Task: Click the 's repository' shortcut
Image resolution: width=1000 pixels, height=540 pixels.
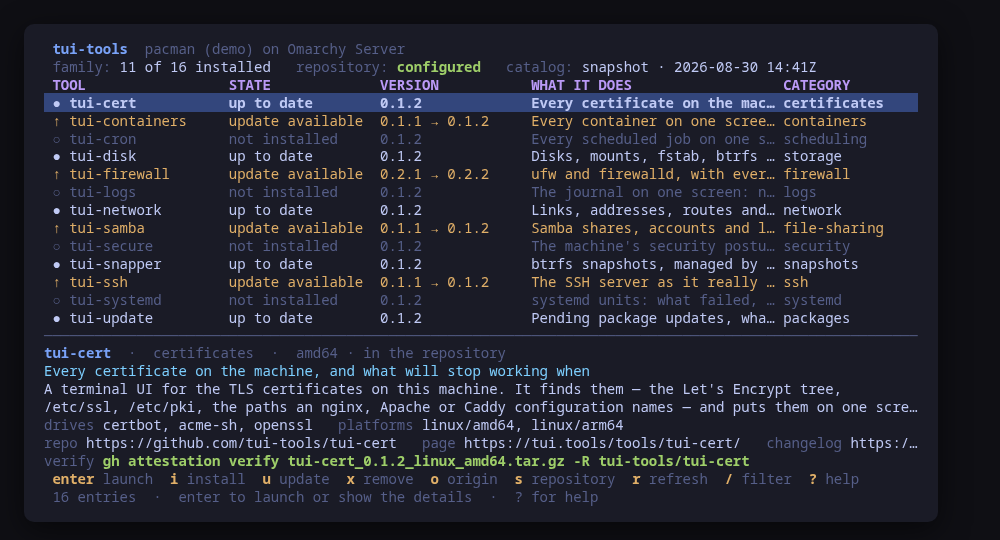Action: 564,479
